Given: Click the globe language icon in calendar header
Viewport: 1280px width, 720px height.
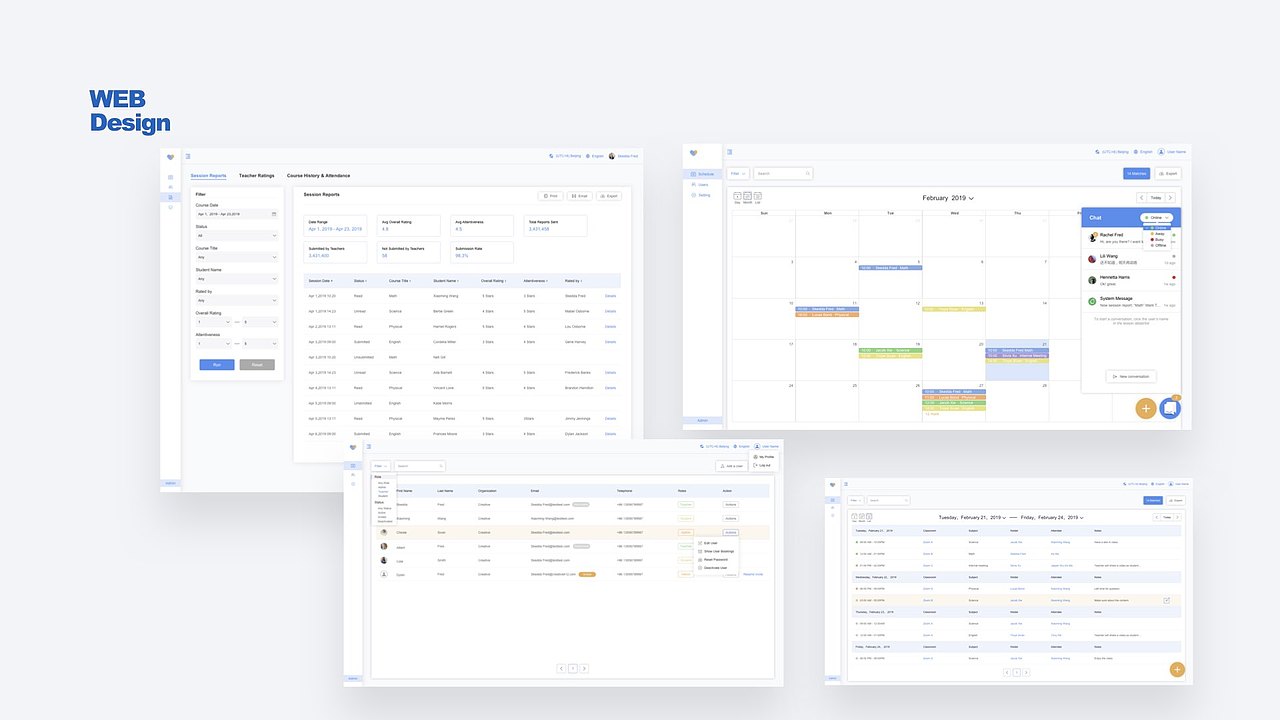Looking at the screenshot, I should [1136, 152].
